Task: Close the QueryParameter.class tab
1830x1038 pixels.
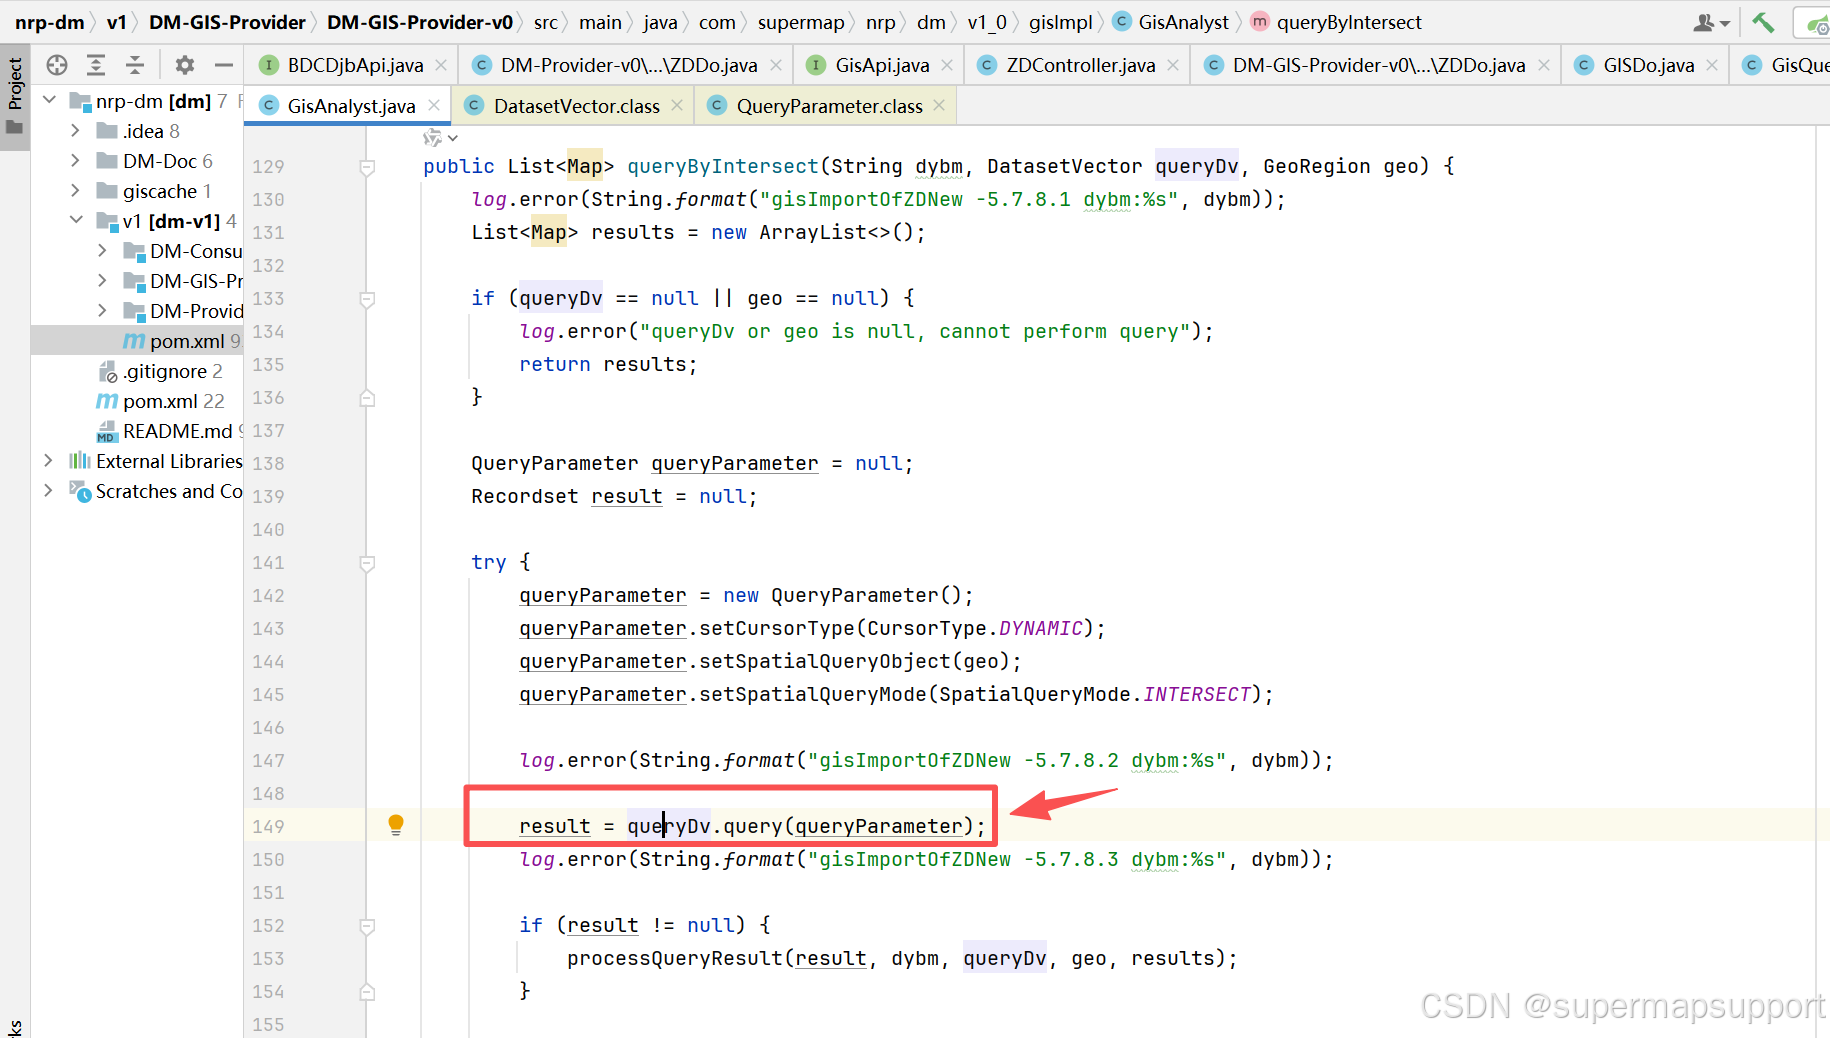Action: tap(939, 105)
